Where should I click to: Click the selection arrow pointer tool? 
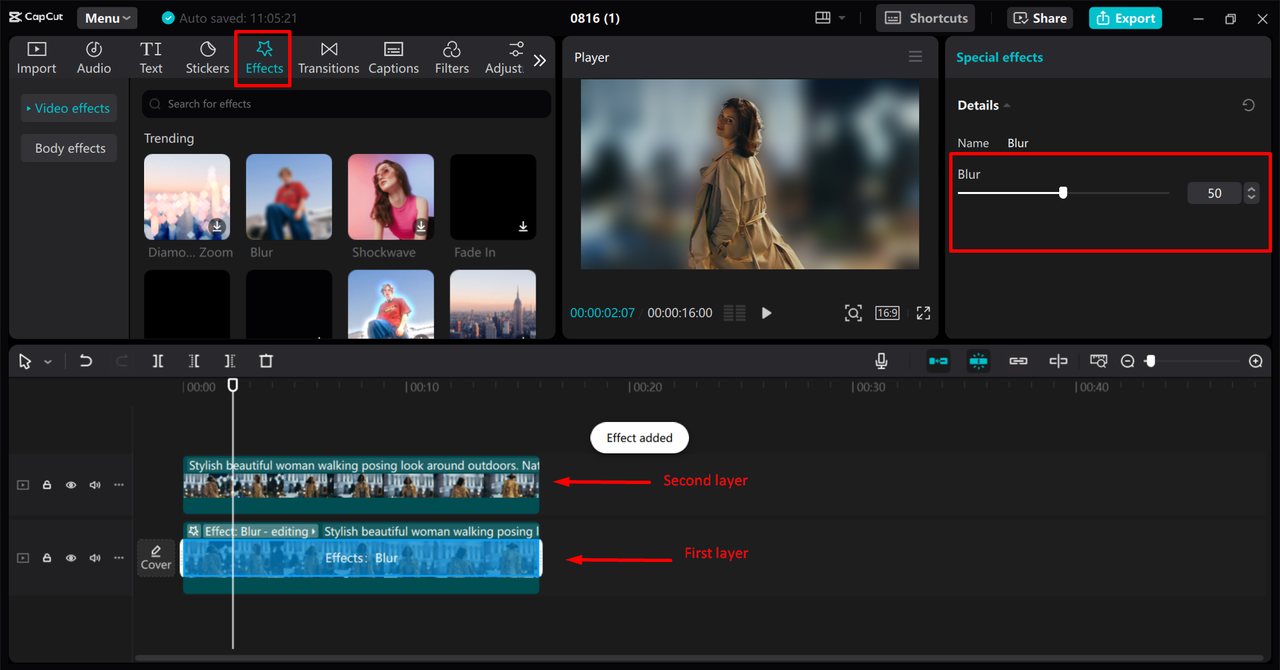point(25,361)
